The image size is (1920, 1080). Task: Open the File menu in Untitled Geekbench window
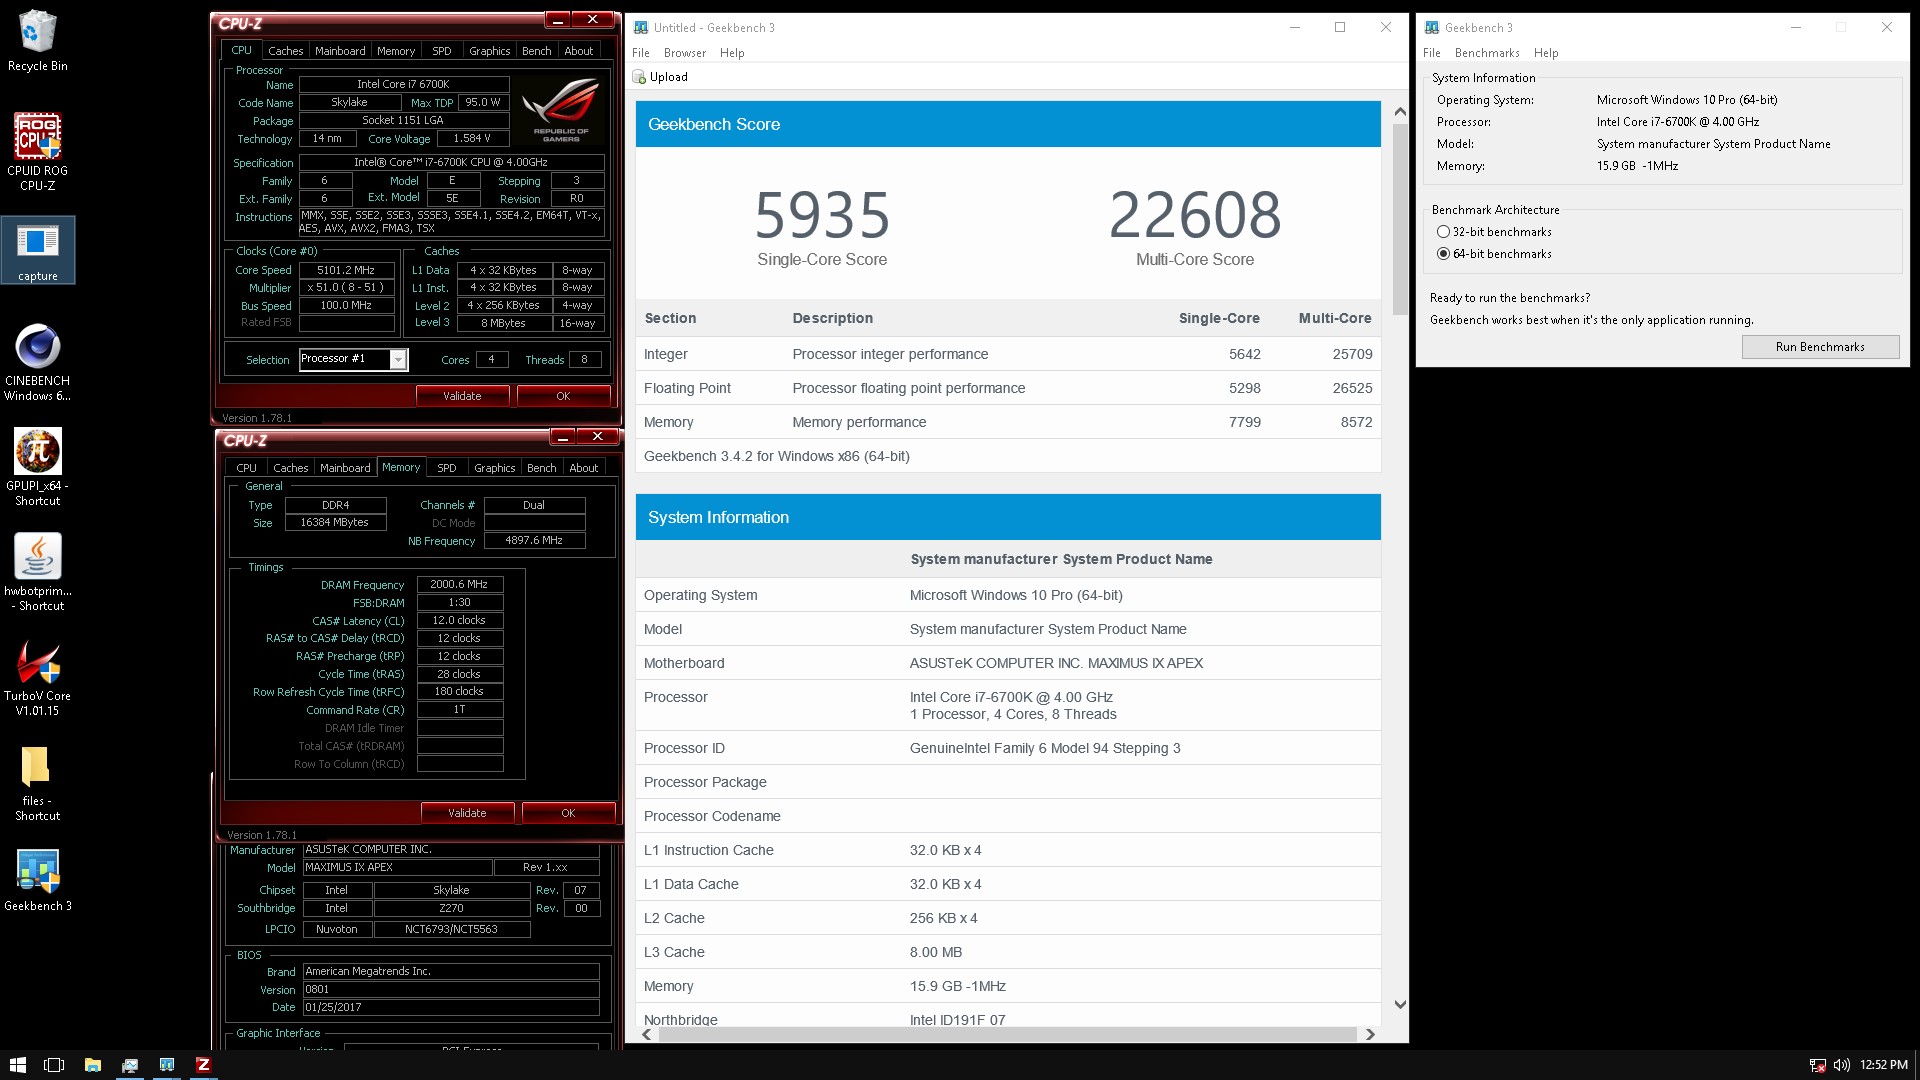[641, 53]
